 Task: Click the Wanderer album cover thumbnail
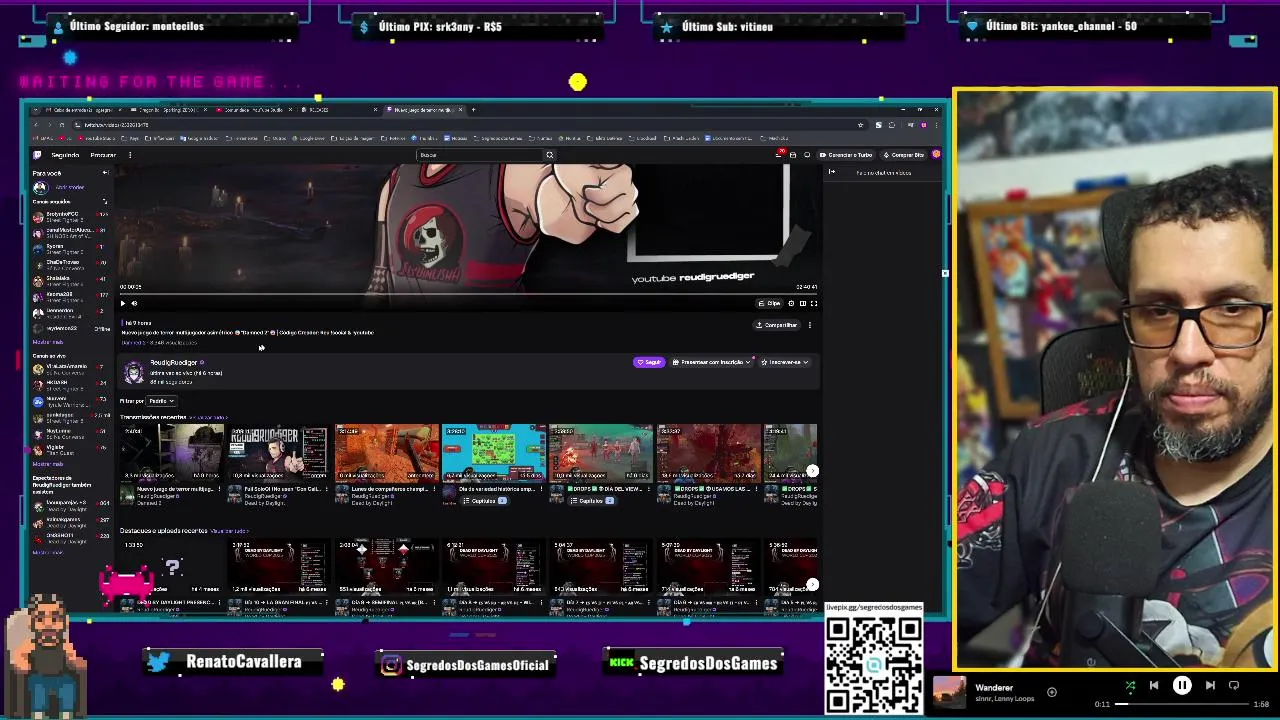click(x=949, y=692)
